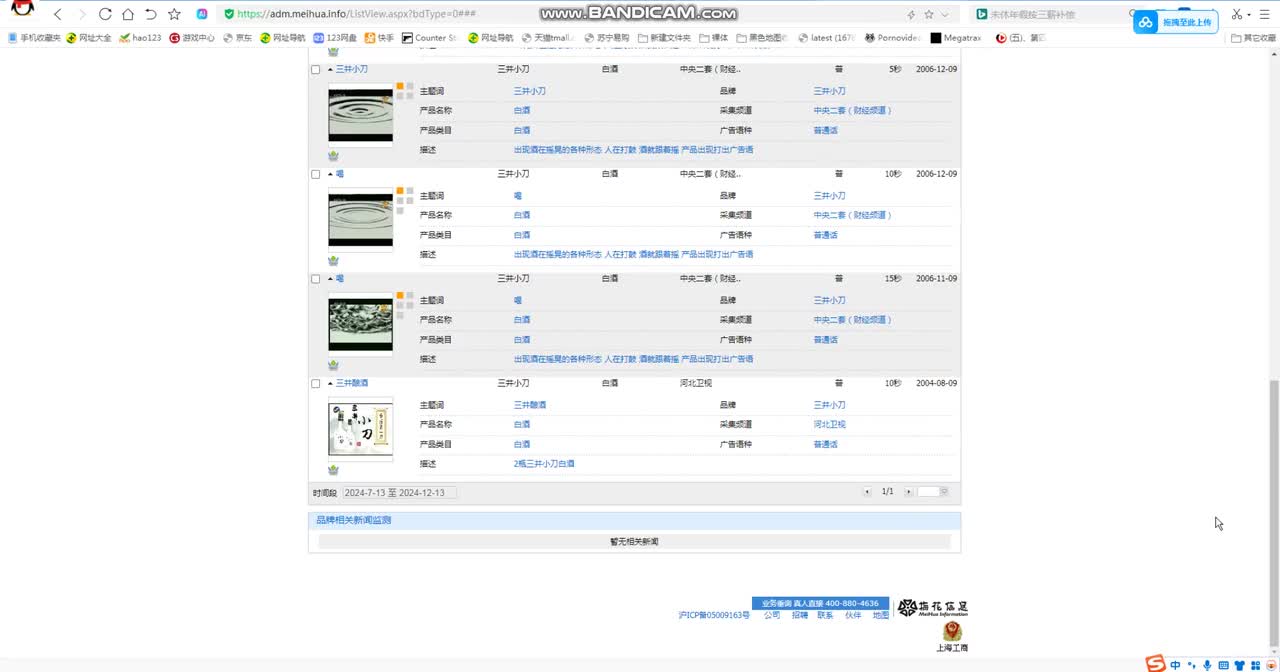1280x672 pixels.
Task: Click the undo-close-tab arrow icon
Action: pos(151,14)
